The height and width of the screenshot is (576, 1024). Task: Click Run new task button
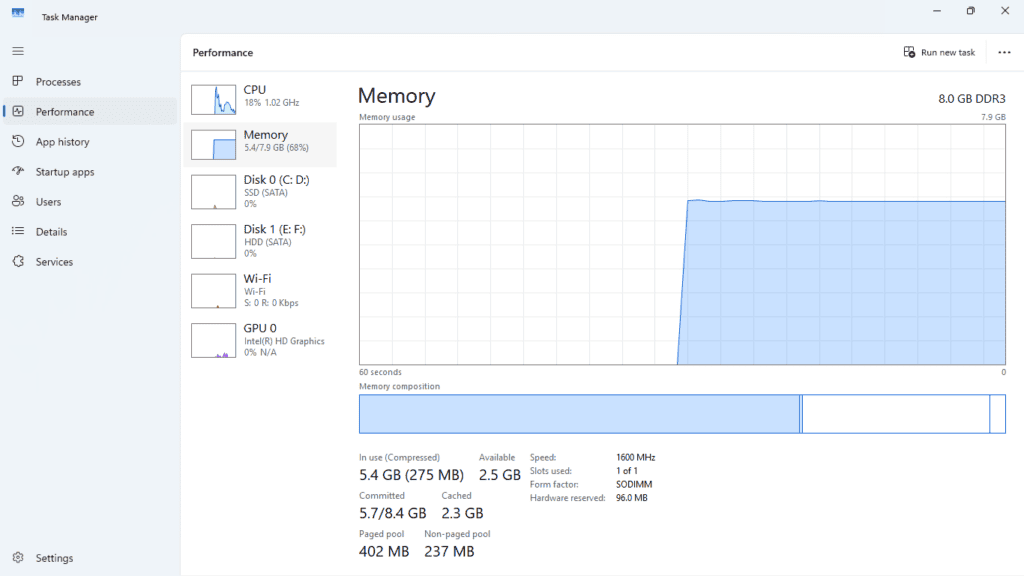[939, 52]
